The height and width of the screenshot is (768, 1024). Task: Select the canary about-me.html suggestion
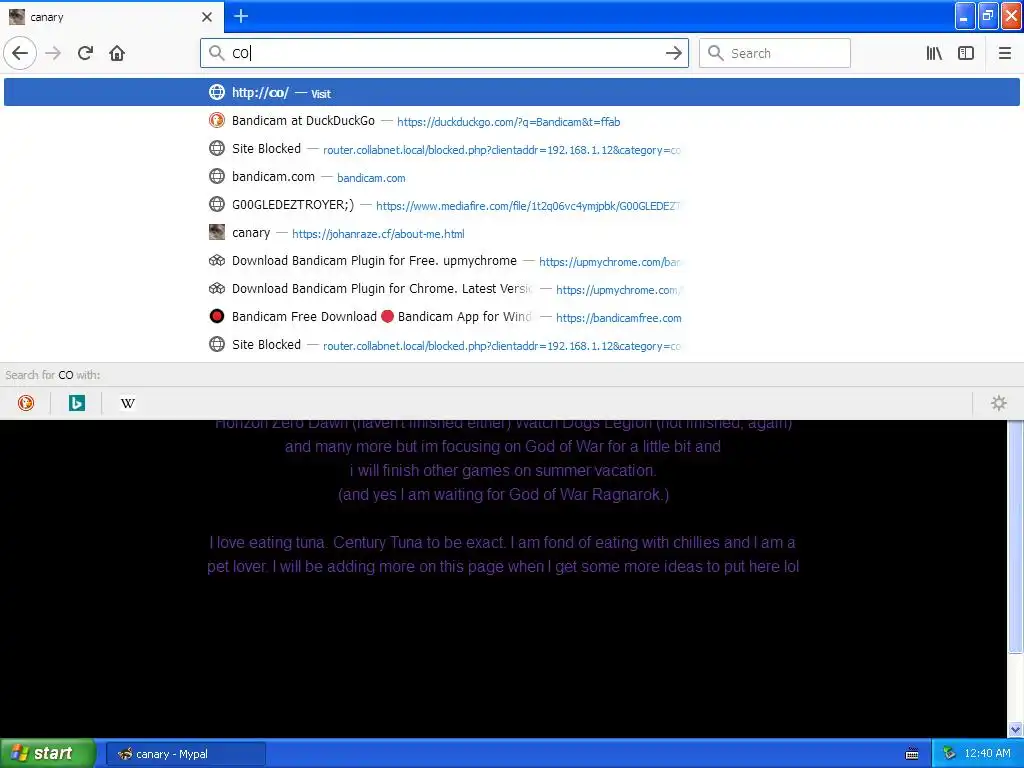(x=512, y=233)
